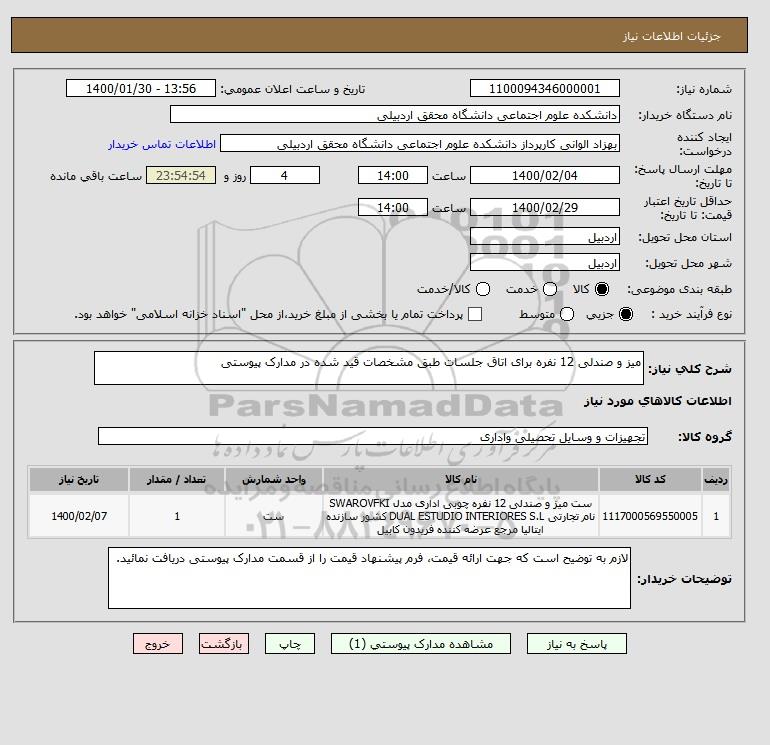
Task: Select the خدمت radio button
Action: pyautogui.click(x=550, y=289)
